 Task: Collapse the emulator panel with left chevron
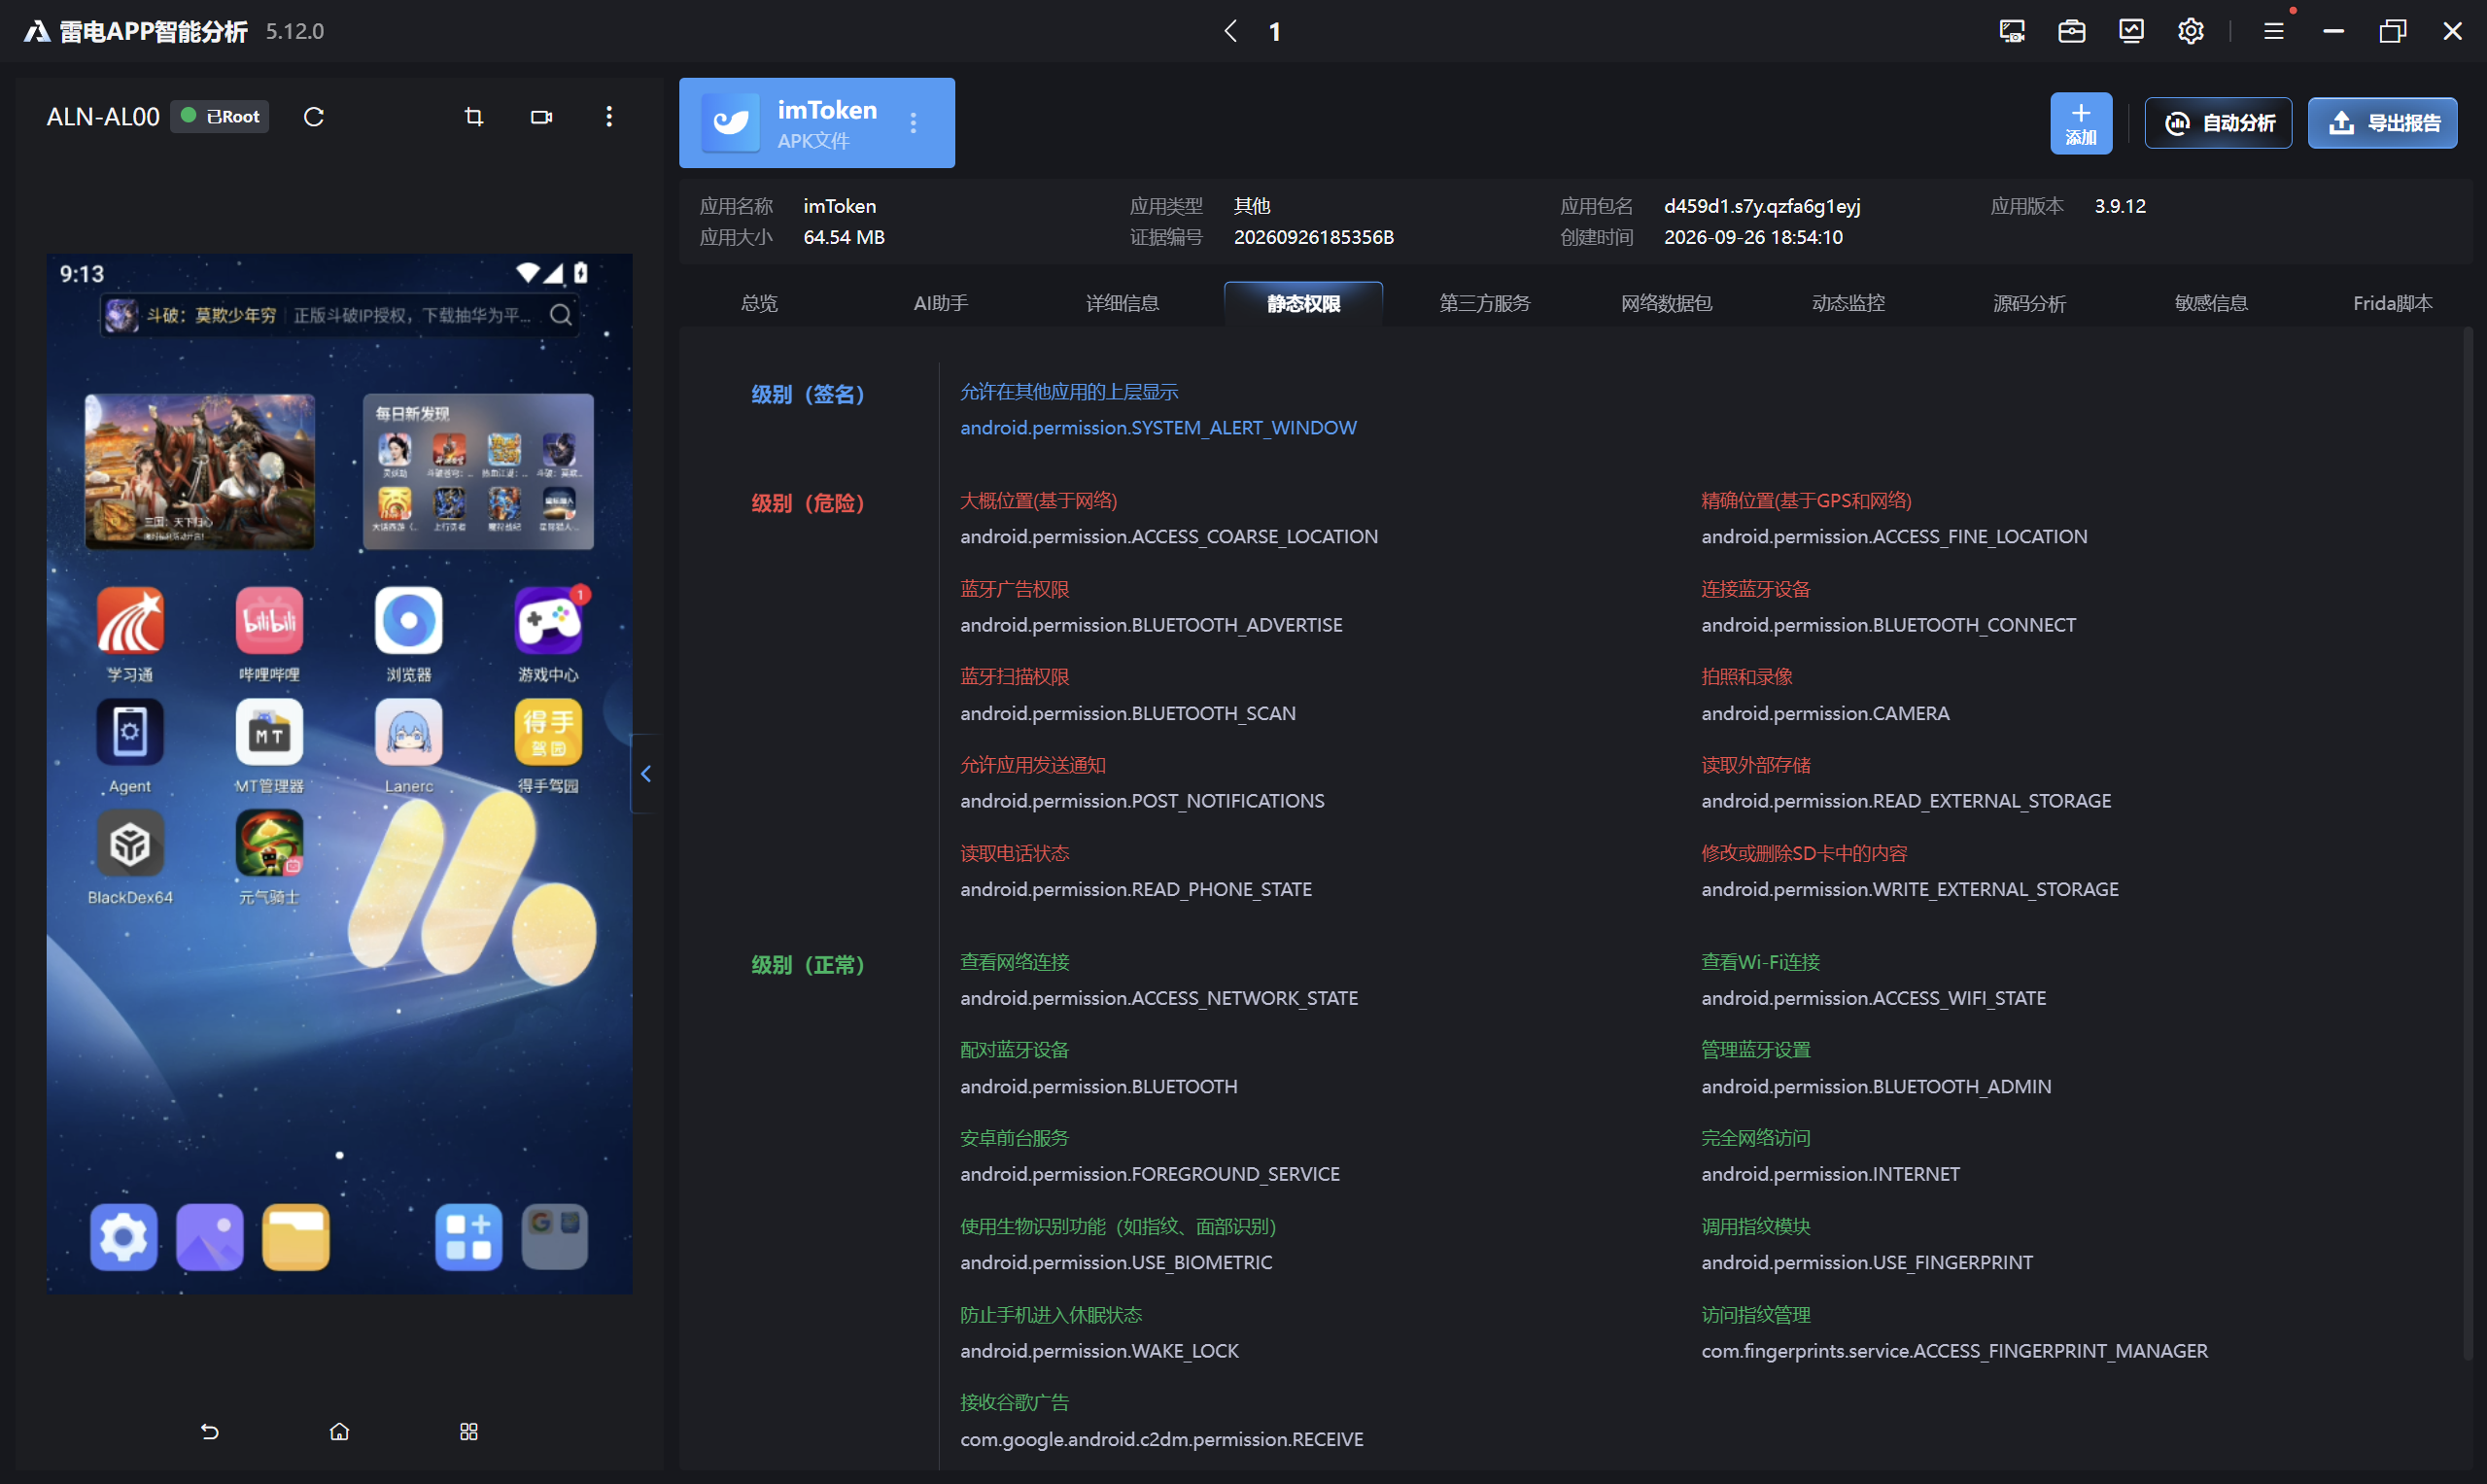(x=646, y=773)
